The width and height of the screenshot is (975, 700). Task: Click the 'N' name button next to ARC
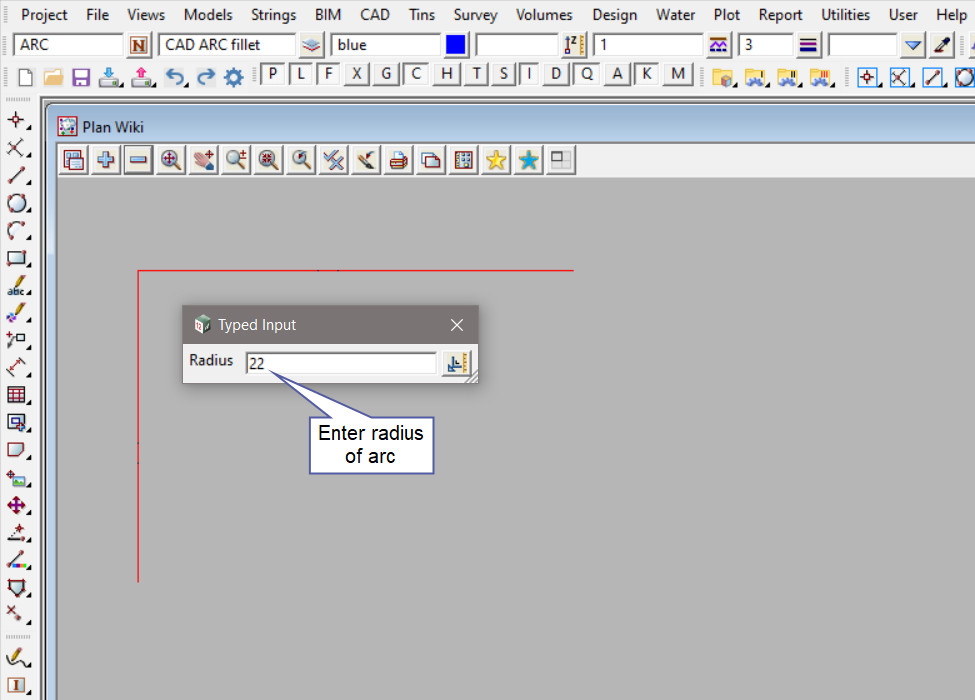[x=139, y=45]
